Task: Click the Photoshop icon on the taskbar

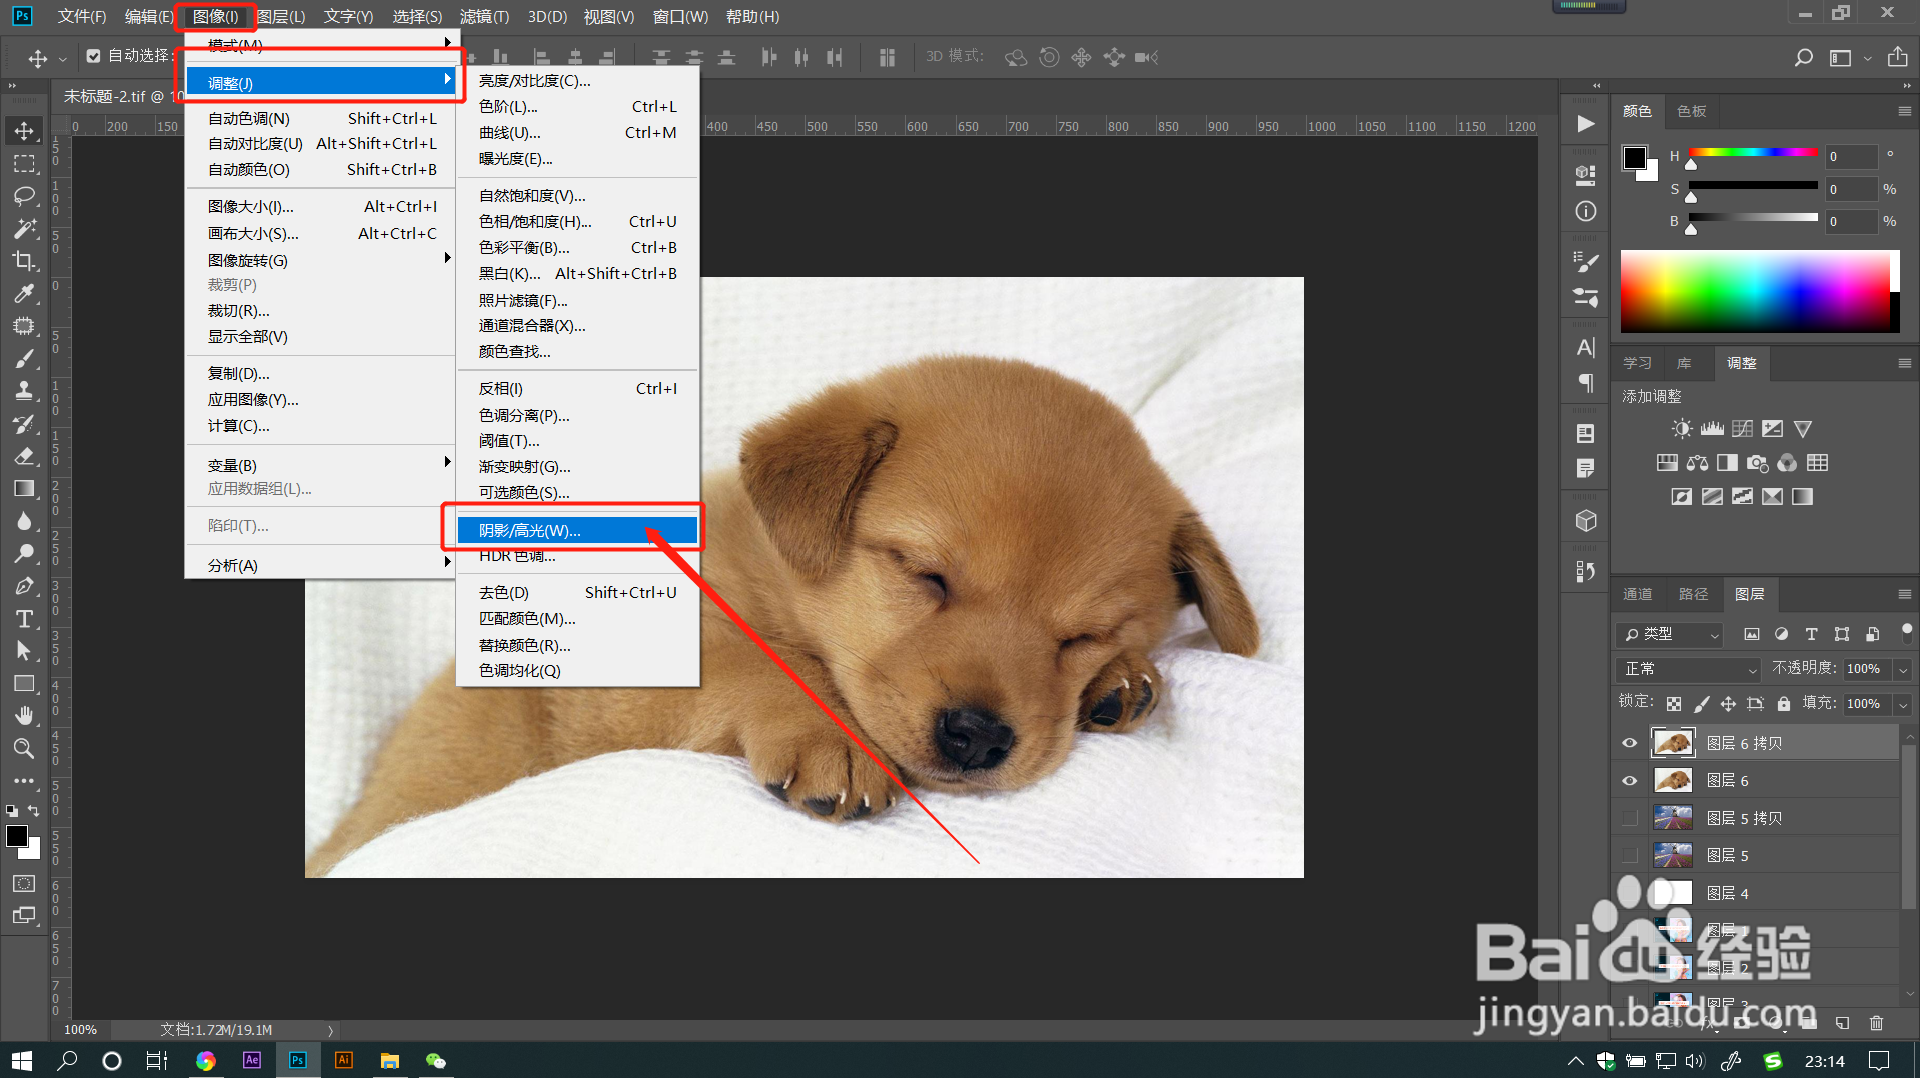Action: point(297,1059)
